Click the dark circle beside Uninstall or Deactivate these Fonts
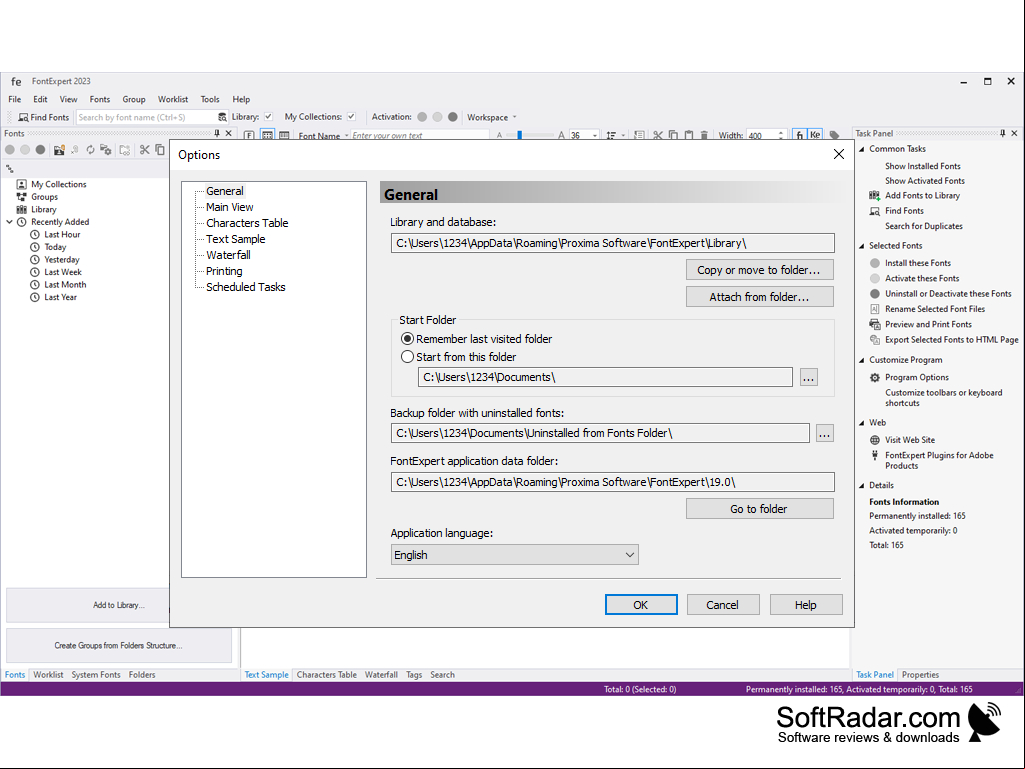Image resolution: width=1025 pixels, height=769 pixels. click(x=875, y=294)
